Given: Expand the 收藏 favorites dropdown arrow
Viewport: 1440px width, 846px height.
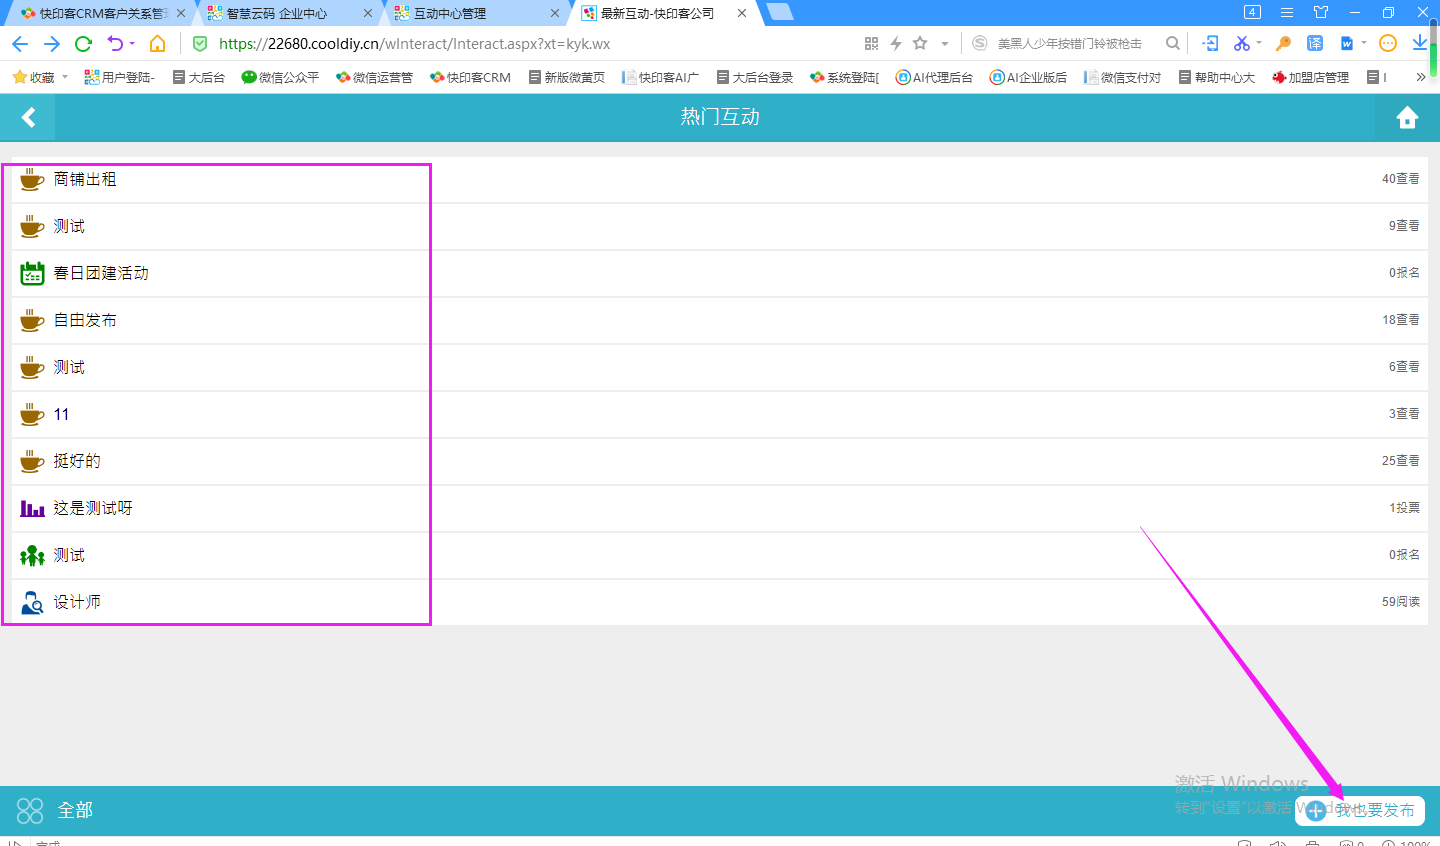Looking at the screenshot, I should (65, 77).
